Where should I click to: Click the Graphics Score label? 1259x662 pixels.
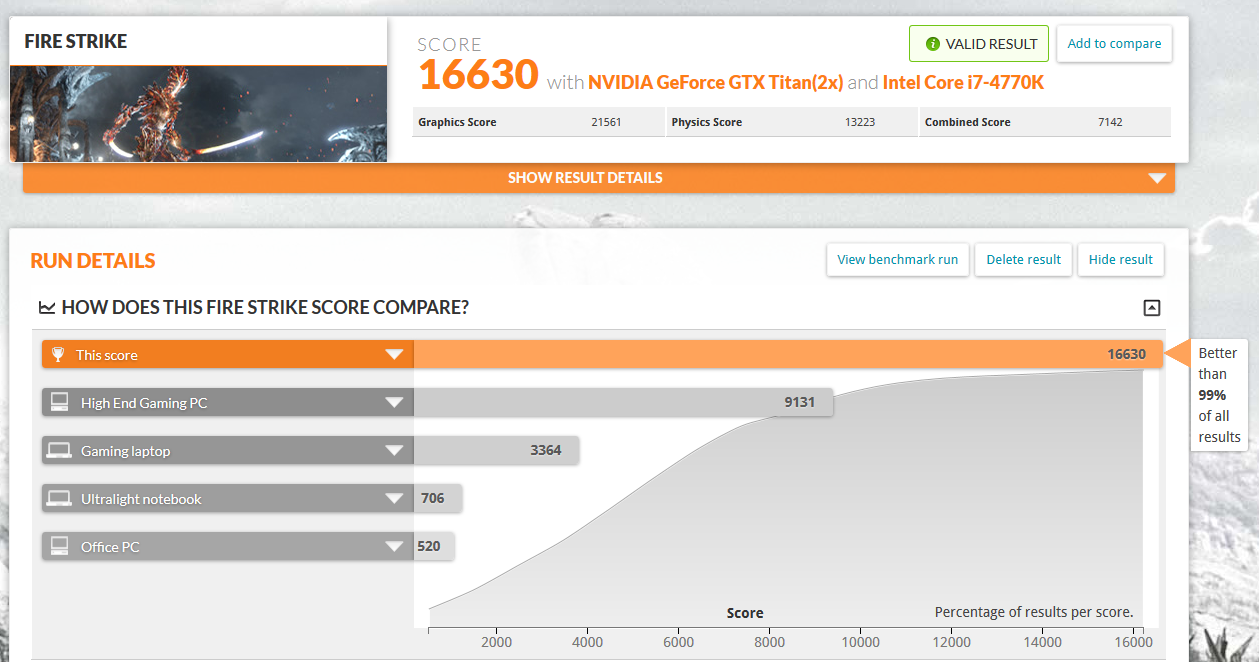(457, 122)
